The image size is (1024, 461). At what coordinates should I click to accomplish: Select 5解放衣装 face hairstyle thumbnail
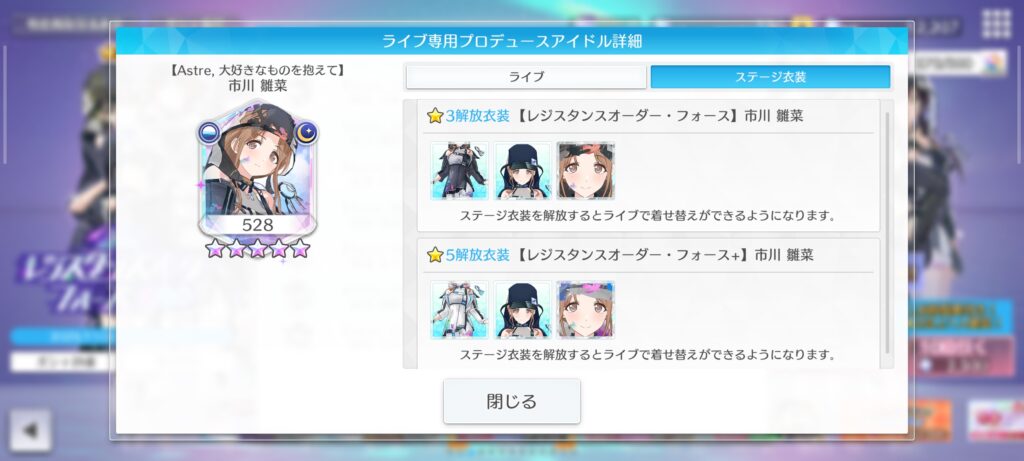coord(585,310)
